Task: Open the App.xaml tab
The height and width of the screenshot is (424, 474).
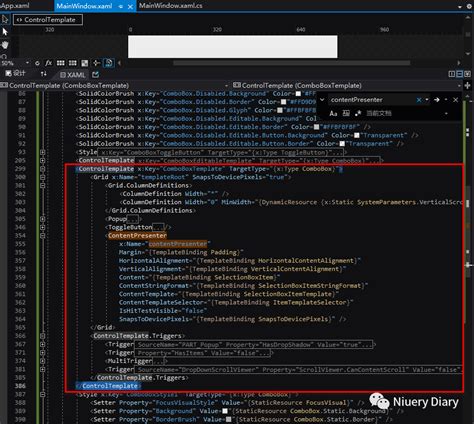Action: tap(15, 6)
